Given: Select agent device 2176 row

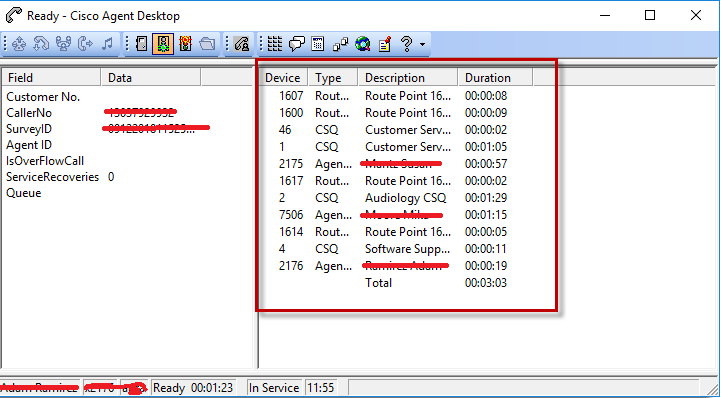Looking at the screenshot, I should point(291,266).
